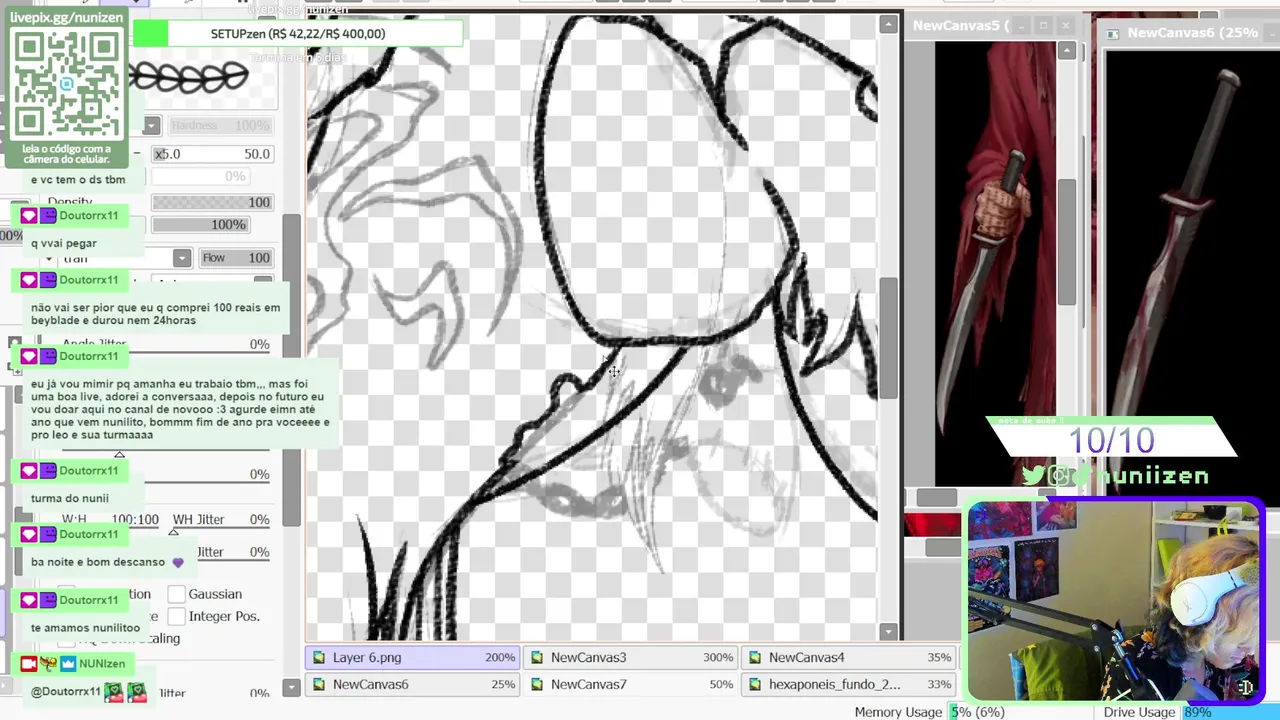1280x720 pixels.
Task: Click the file icon on the bottom NewCanvas6 tab
Action: [319, 684]
